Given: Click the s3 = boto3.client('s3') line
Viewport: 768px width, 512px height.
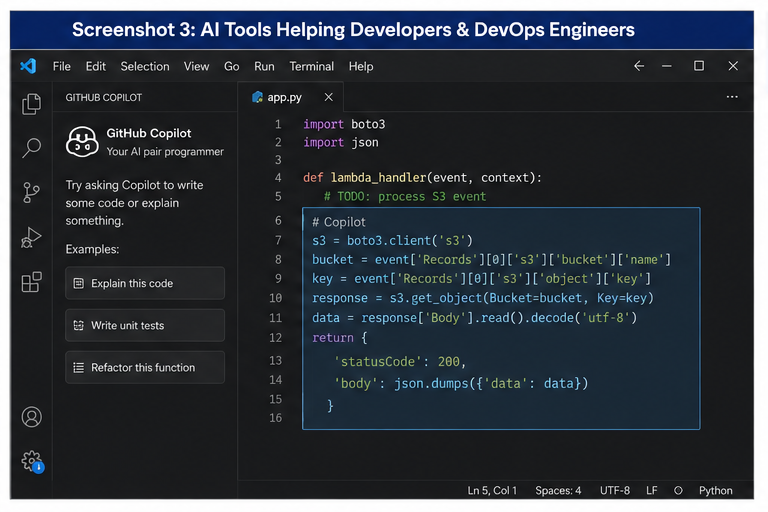Looking at the screenshot, I should (x=392, y=241).
